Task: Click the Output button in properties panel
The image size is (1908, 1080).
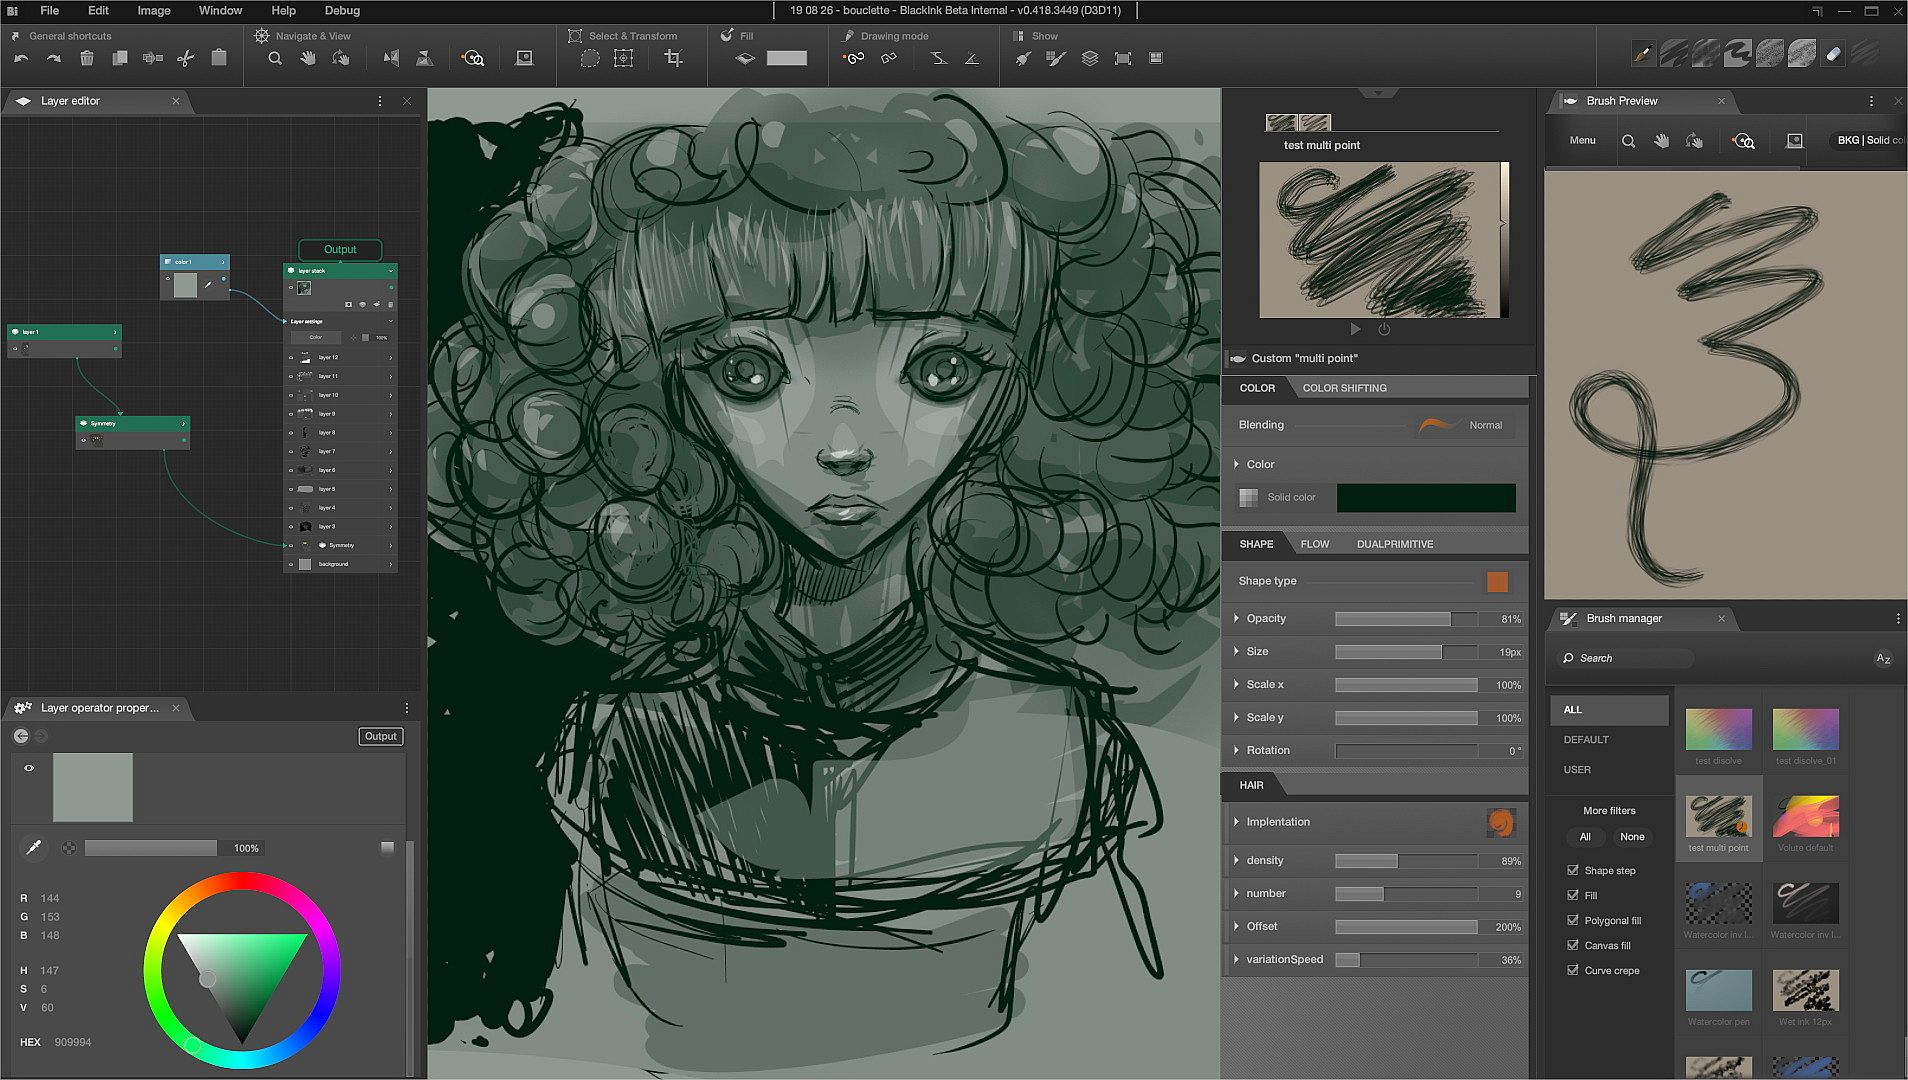Action: click(x=380, y=736)
